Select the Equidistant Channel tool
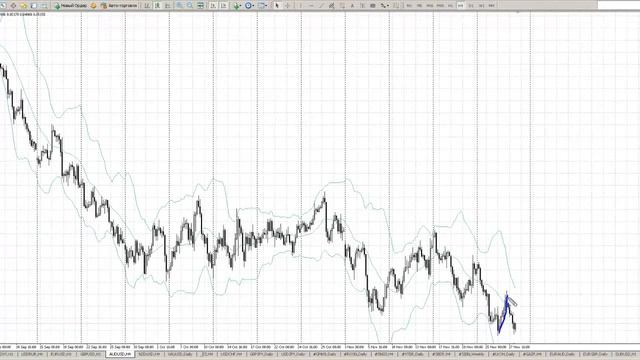 click(331, 6)
